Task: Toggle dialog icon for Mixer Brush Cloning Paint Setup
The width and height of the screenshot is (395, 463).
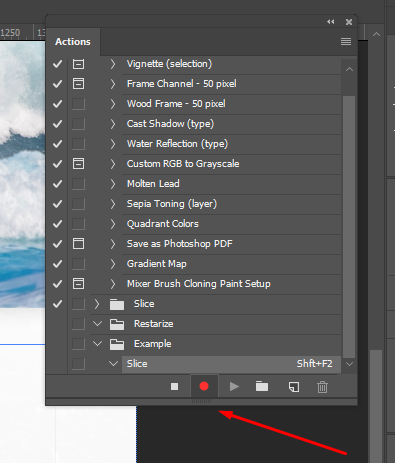Action: (78, 284)
